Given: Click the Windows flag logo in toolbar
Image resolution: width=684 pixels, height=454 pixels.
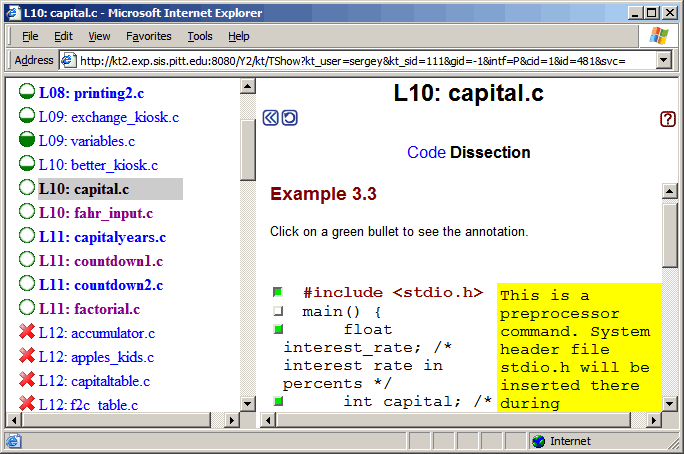Looking at the screenshot, I should tap(659, 36).
